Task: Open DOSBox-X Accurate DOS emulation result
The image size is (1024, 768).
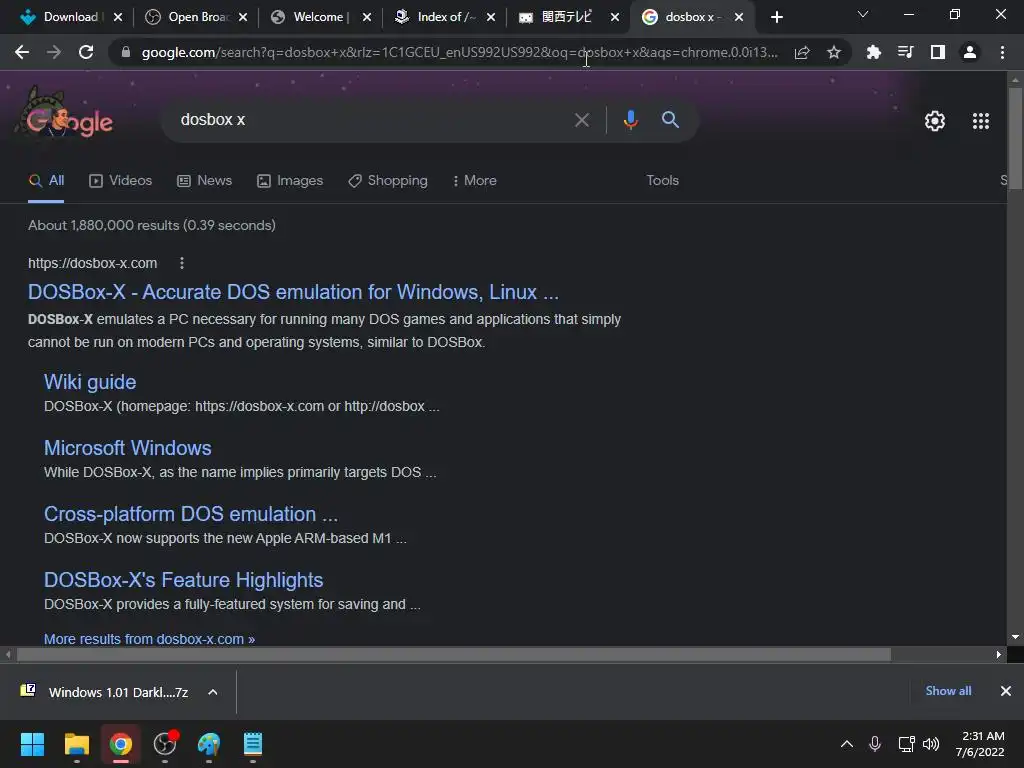Action: [x=293, y=292]
